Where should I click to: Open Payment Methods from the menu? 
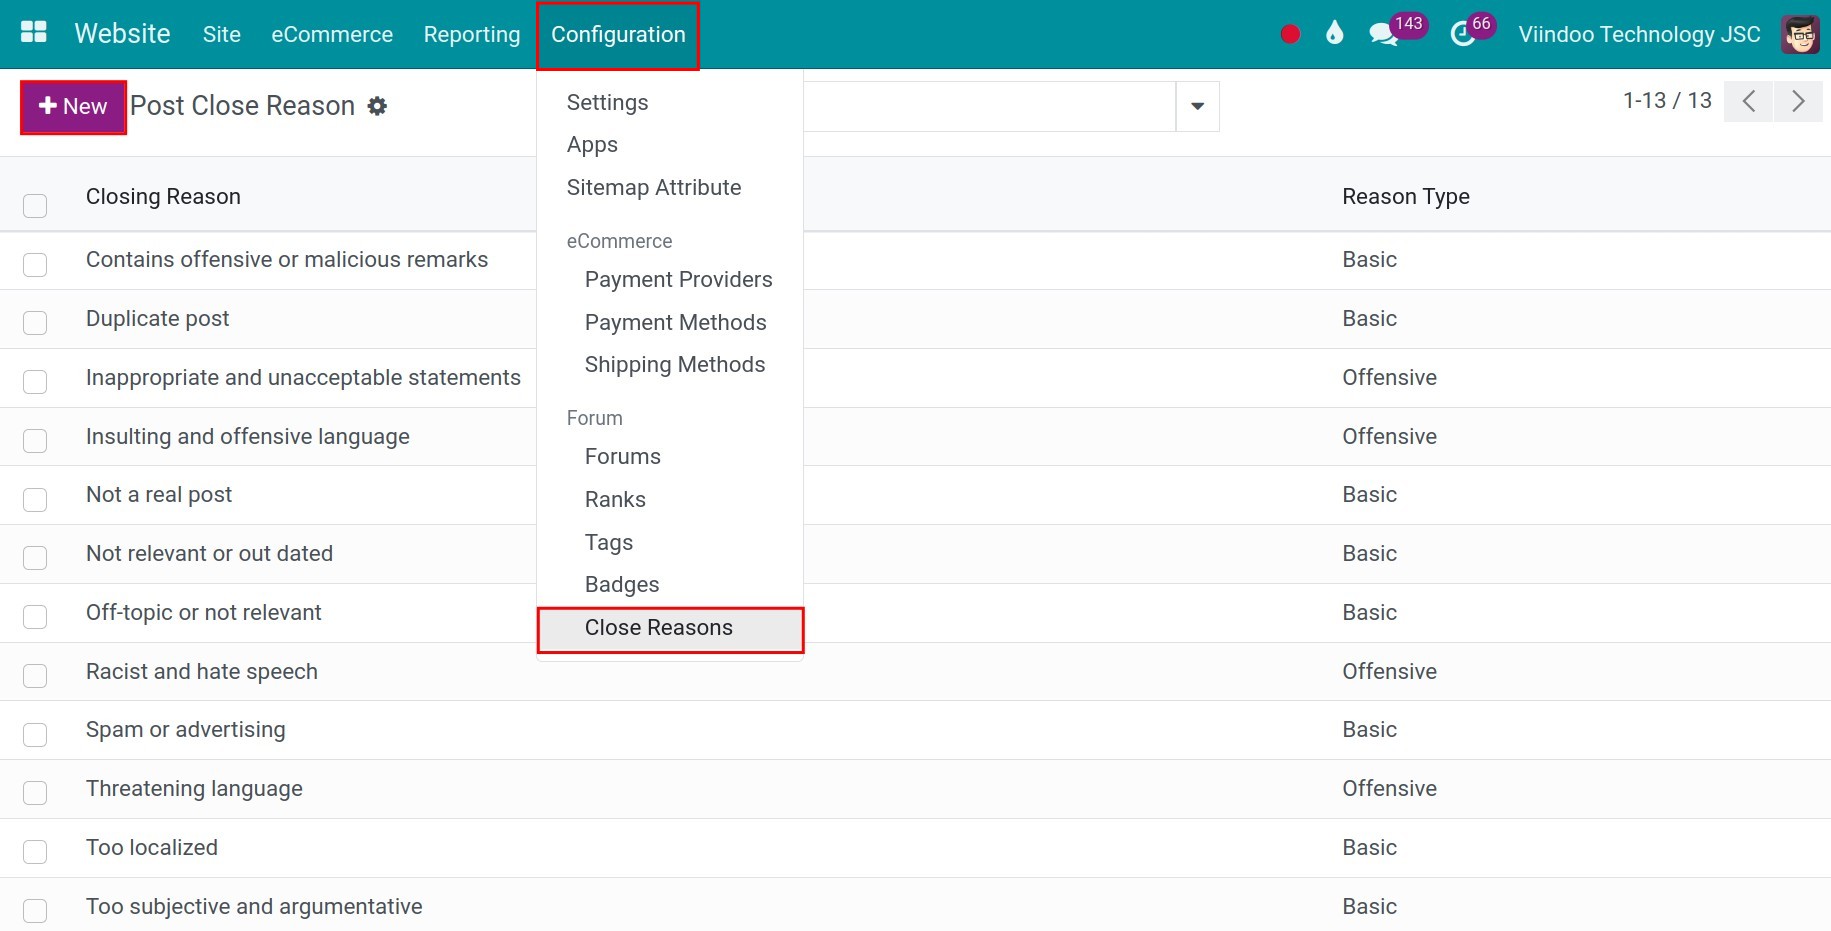coord(675,322)
